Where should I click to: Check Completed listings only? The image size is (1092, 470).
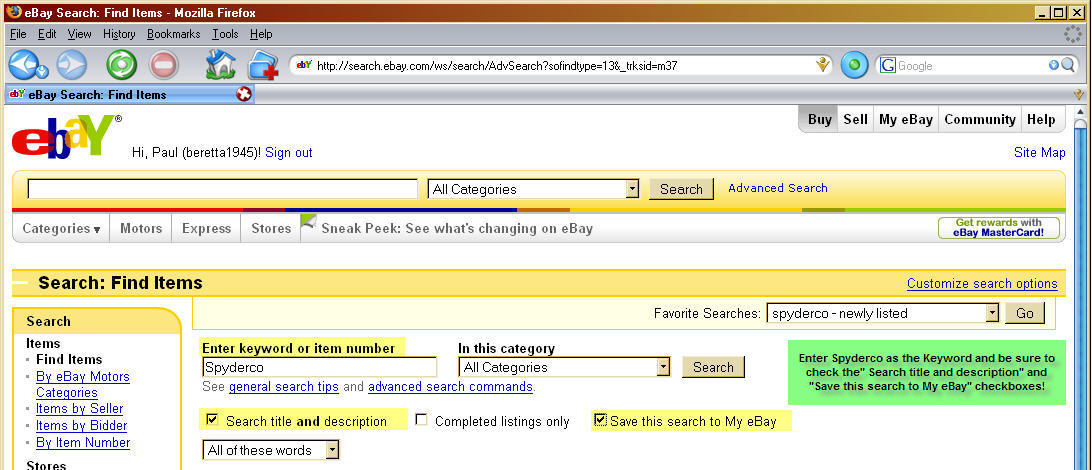421,420
